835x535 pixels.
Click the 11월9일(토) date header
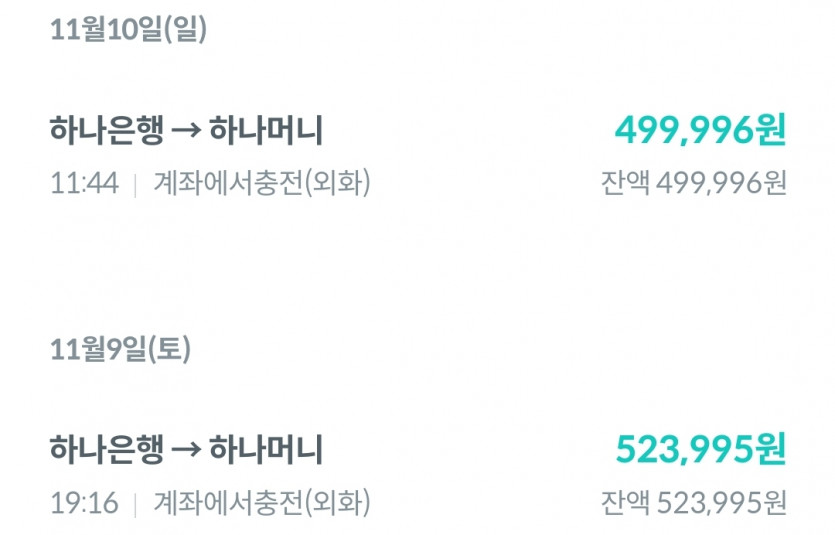click(x=121, y=348)
